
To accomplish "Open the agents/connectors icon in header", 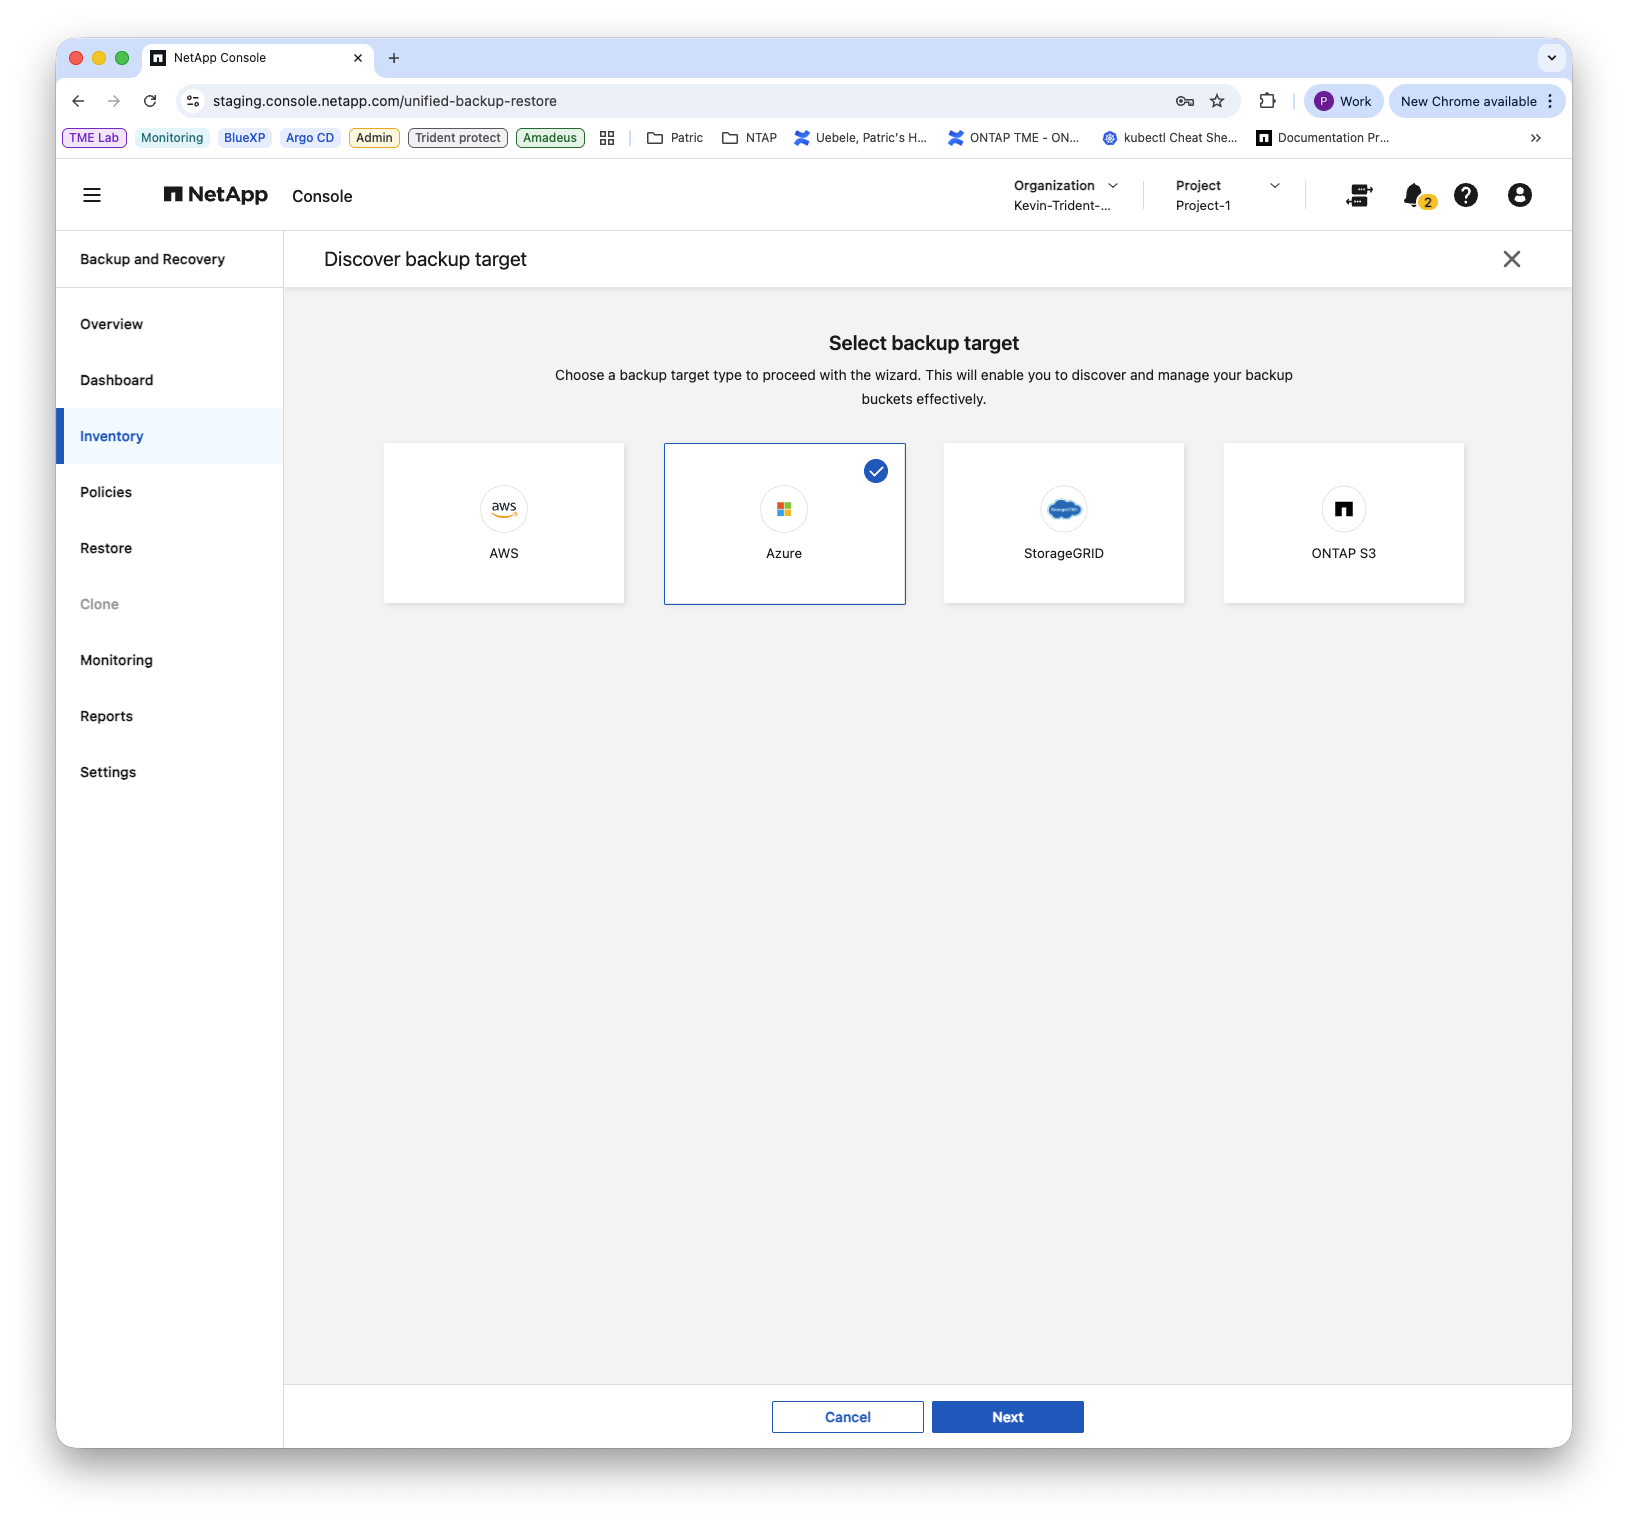I will point(1359,195).
